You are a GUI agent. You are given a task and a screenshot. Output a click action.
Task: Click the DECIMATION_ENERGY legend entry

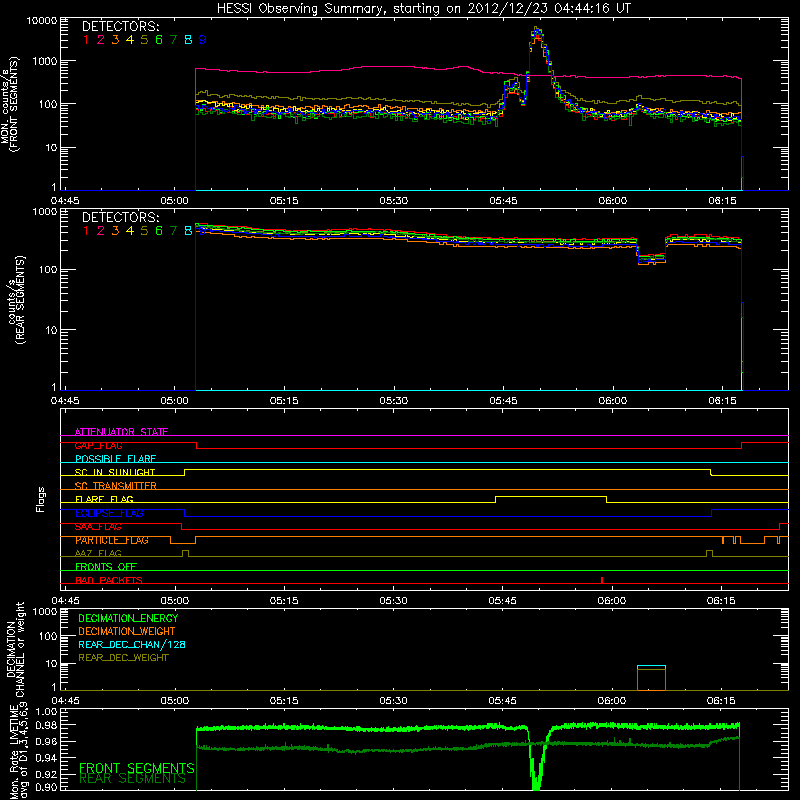128,618
